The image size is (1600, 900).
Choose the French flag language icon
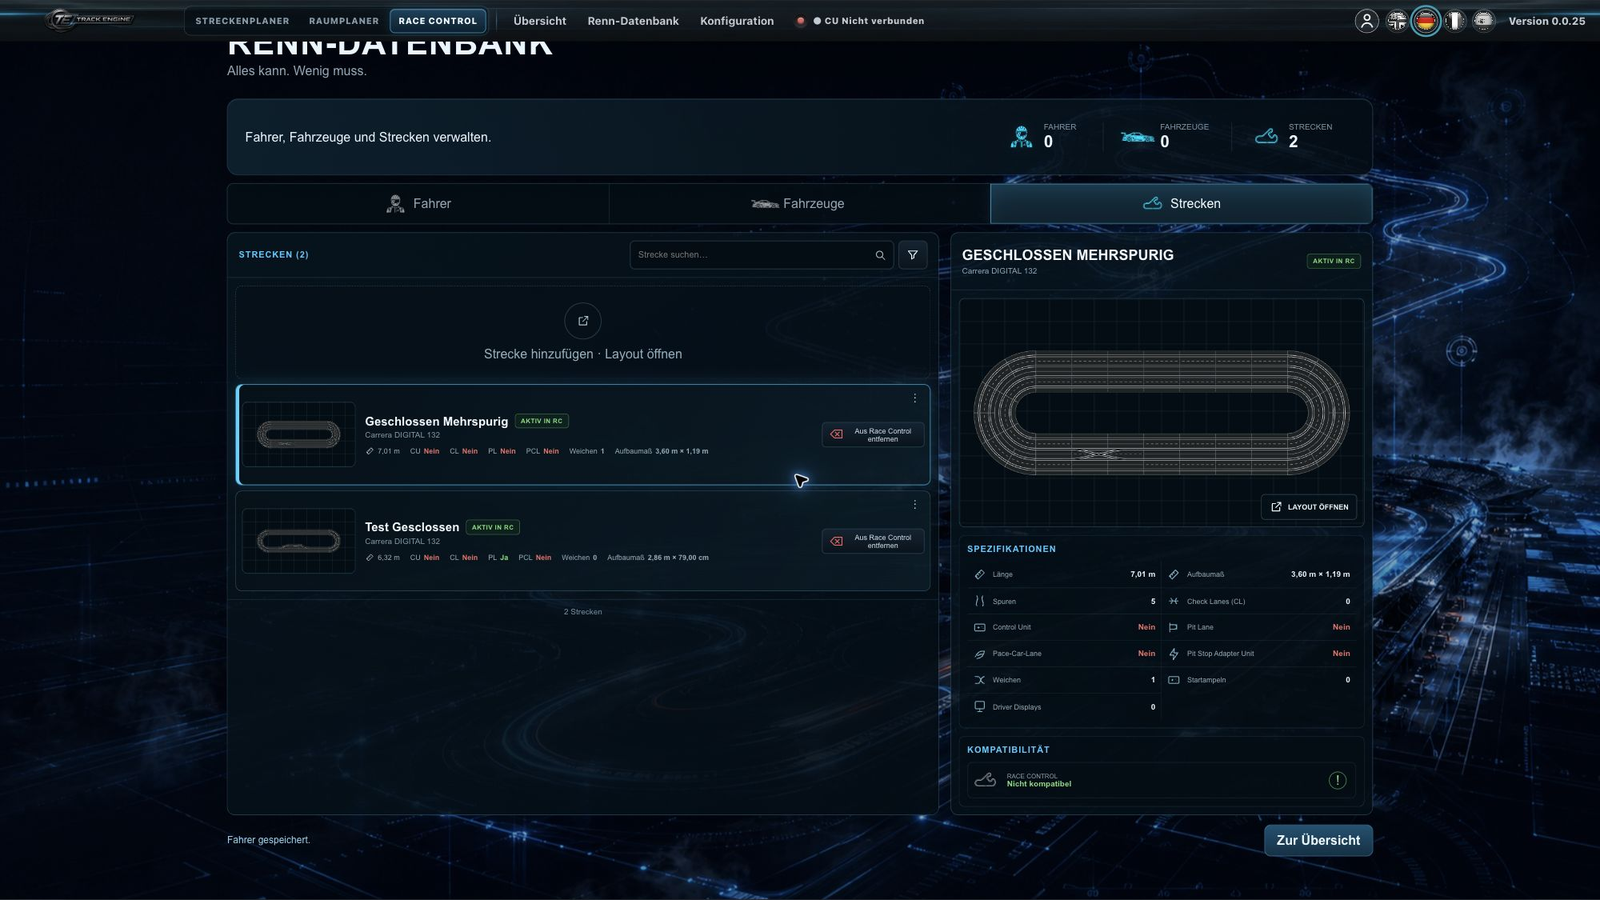pos(1455,21)
